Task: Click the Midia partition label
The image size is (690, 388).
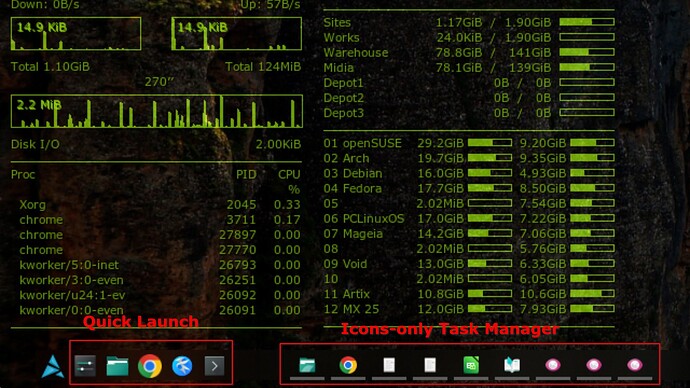Action: coord(338,68)
